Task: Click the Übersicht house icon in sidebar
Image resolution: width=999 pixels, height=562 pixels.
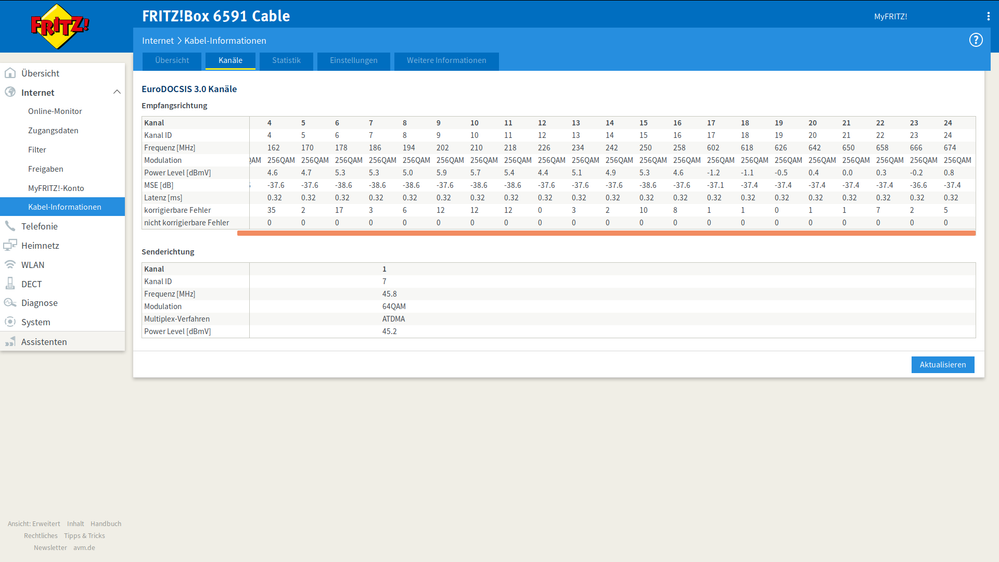Action: coord(10,73)
